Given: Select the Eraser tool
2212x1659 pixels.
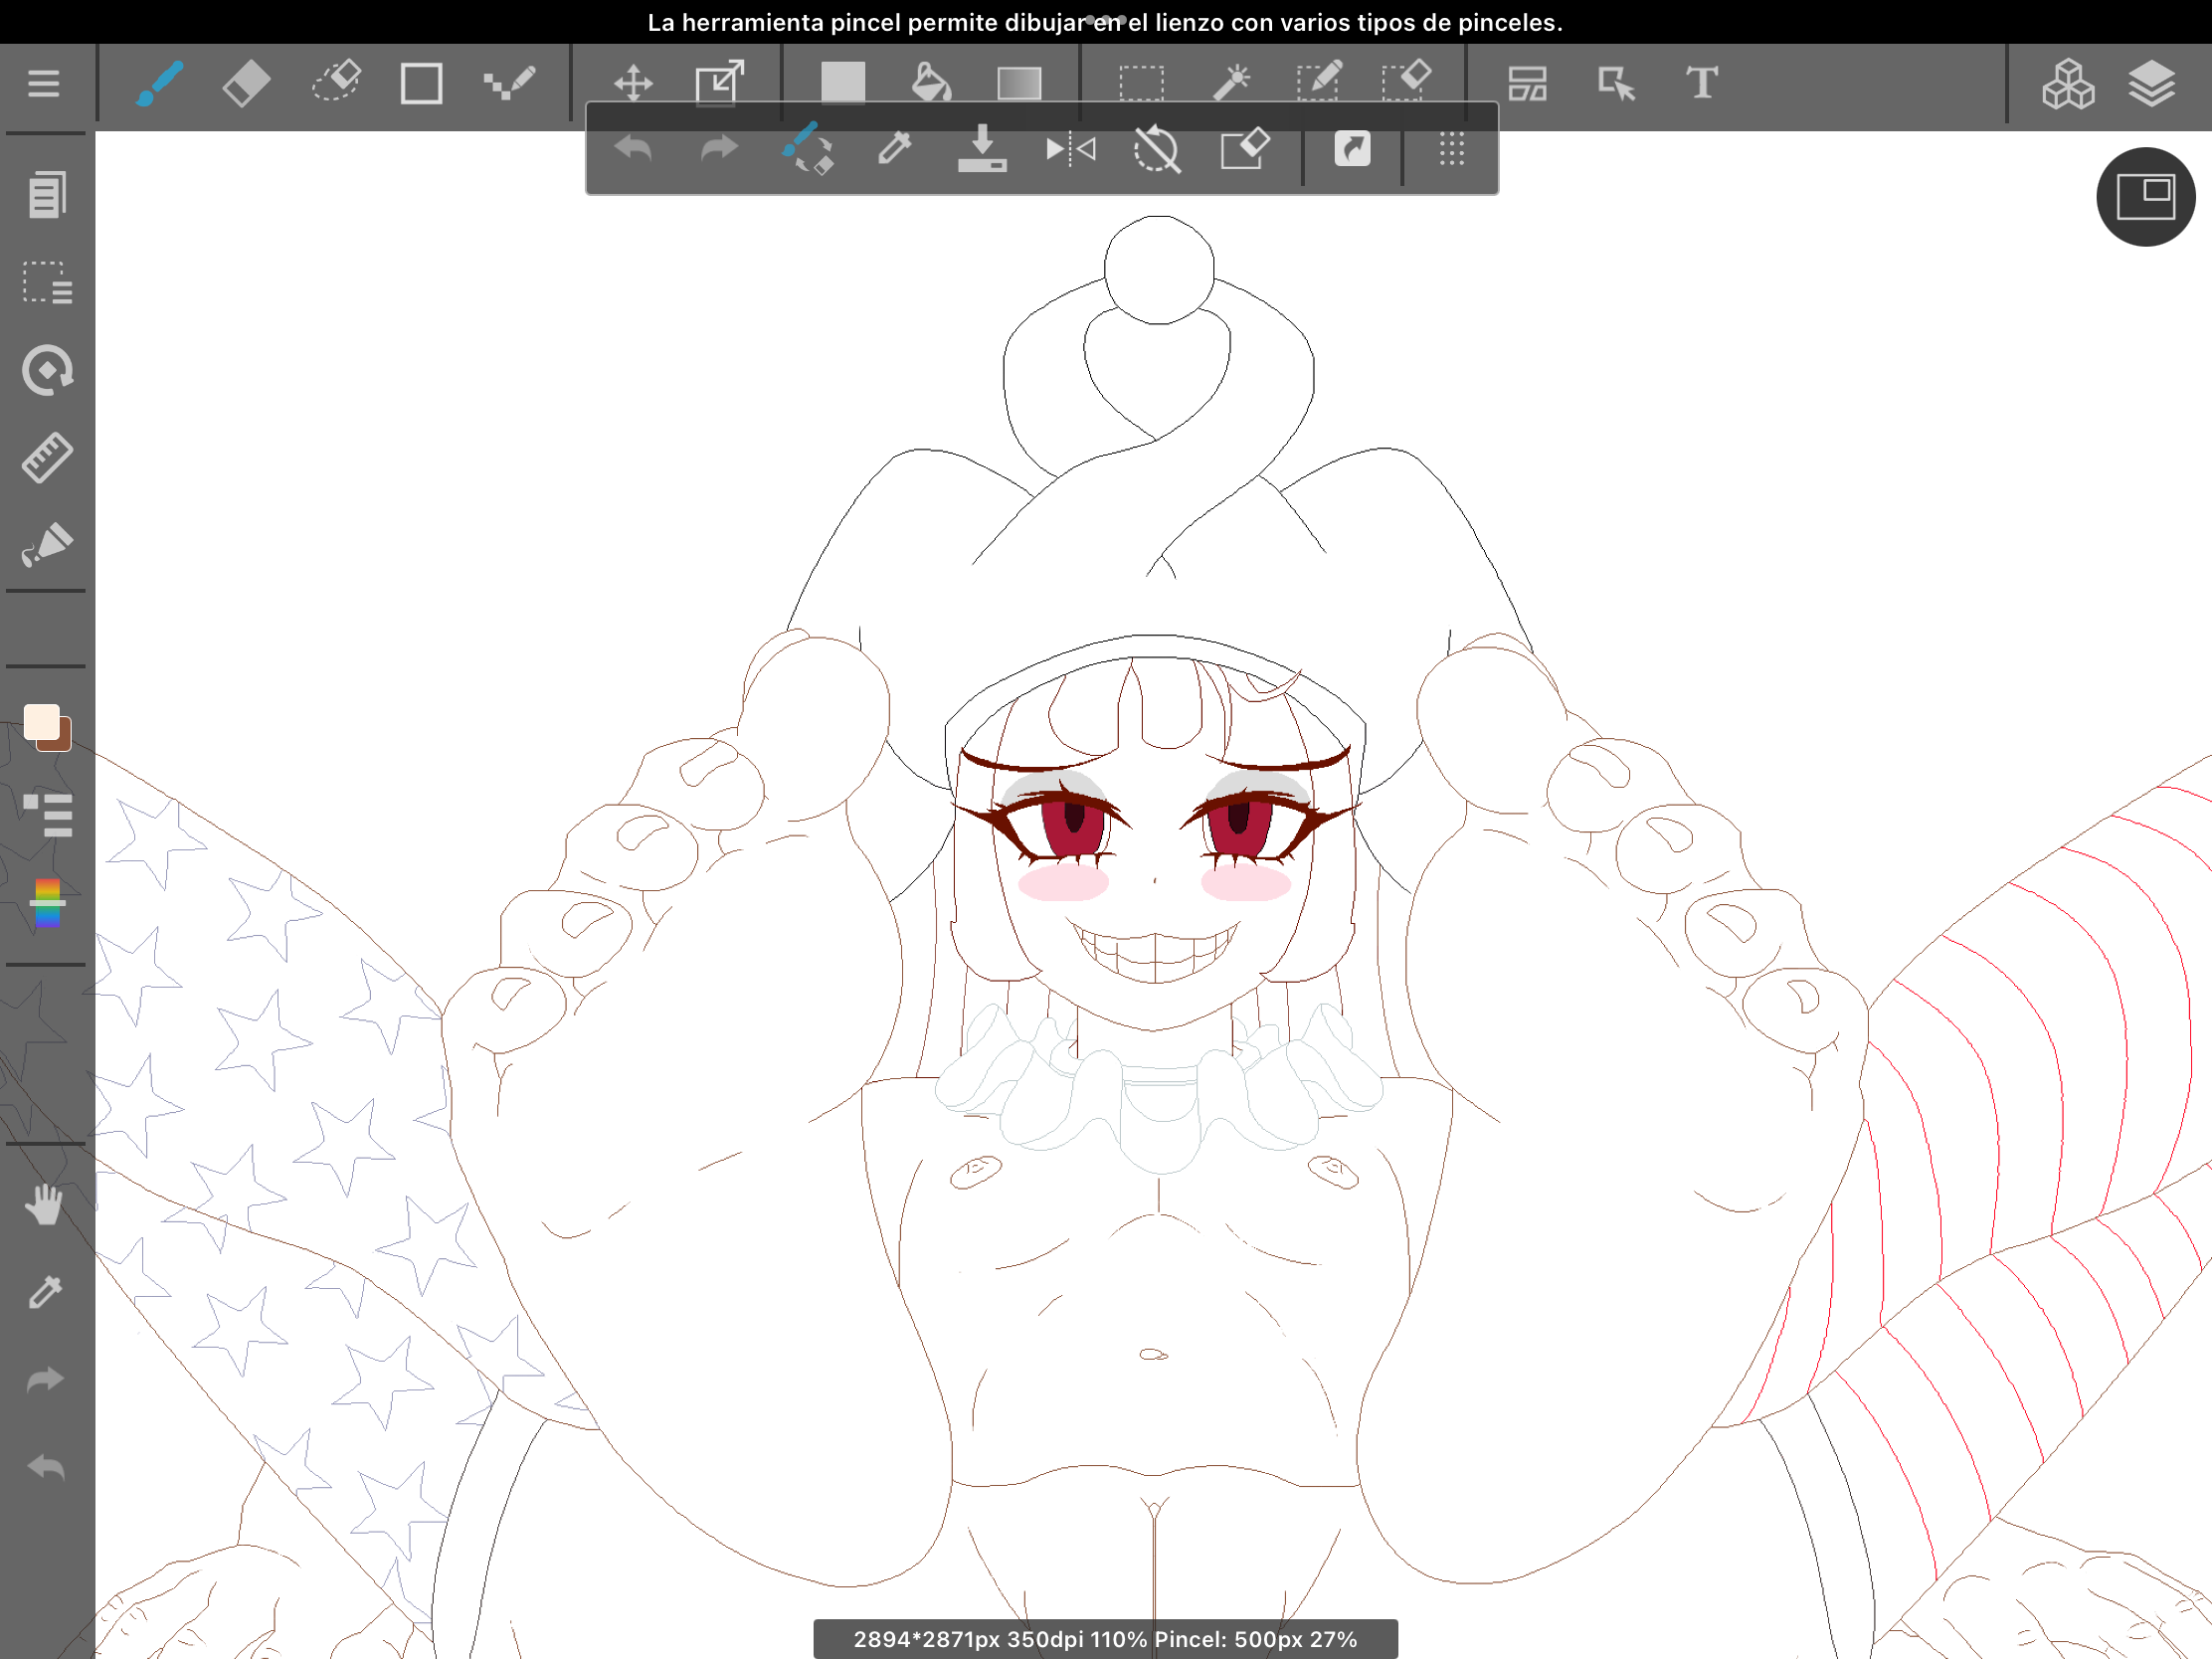Looking at the screenshot, I should 246,83.
